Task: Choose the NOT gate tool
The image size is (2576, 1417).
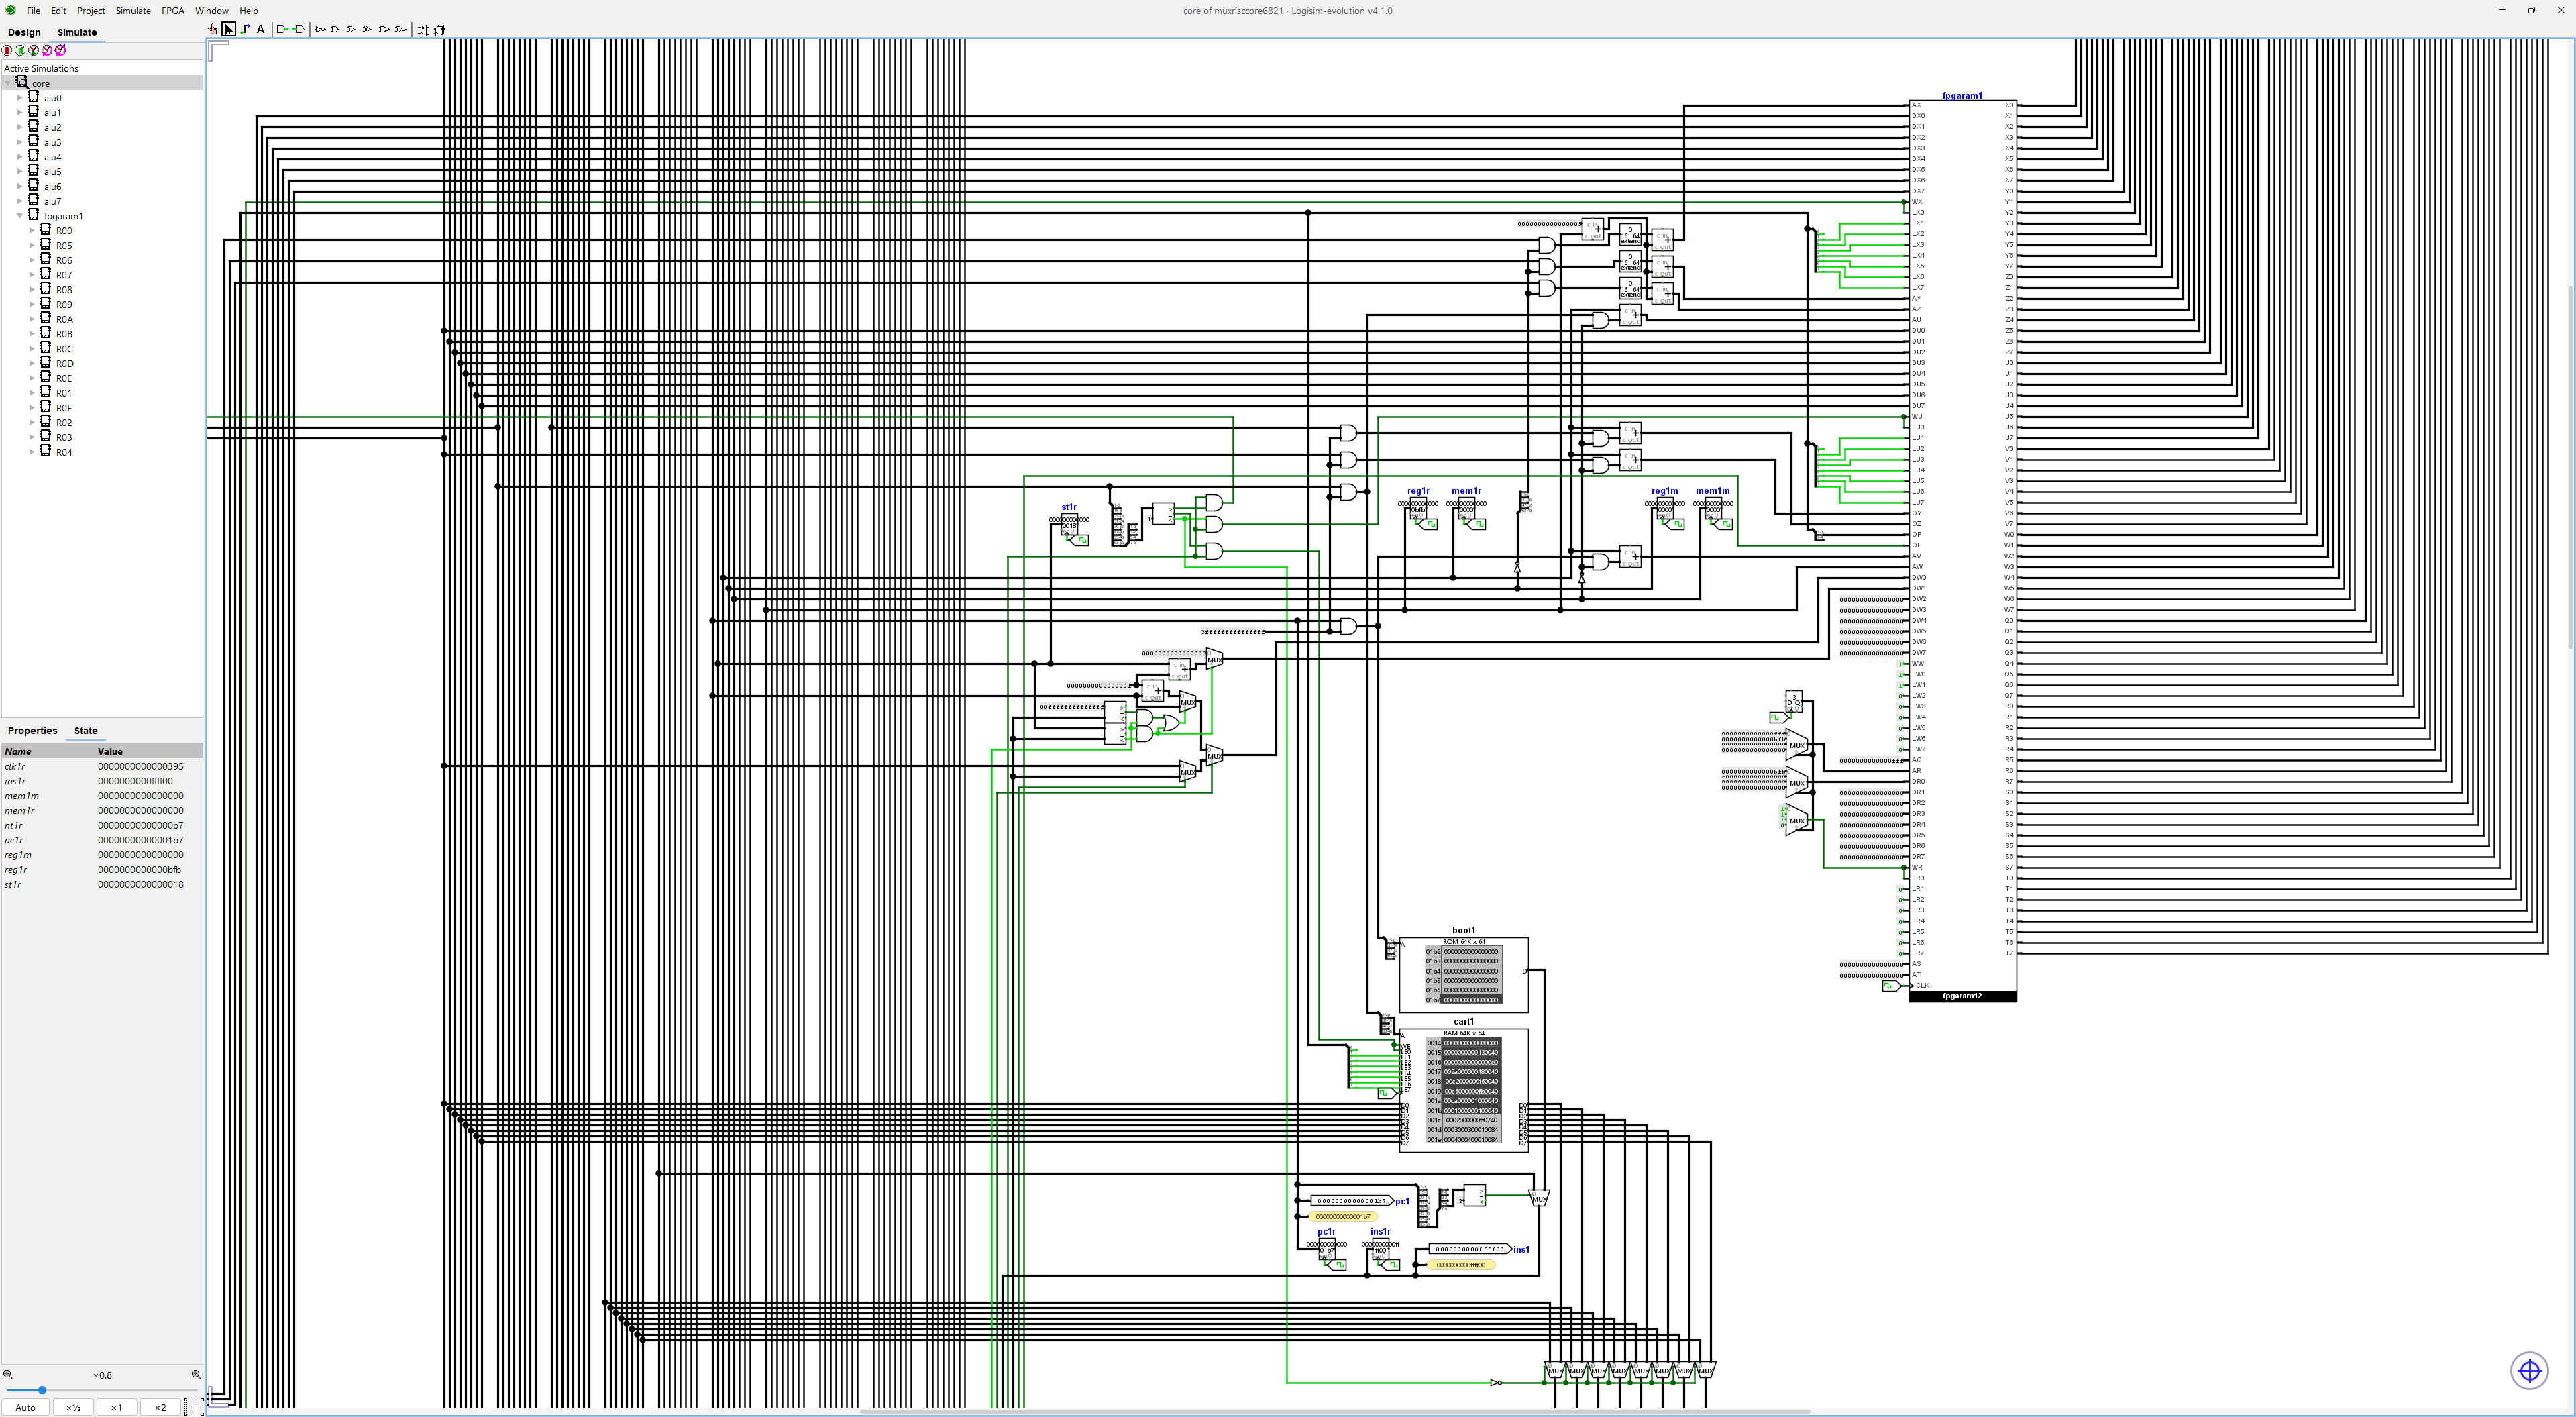Action: pos(320,30)
